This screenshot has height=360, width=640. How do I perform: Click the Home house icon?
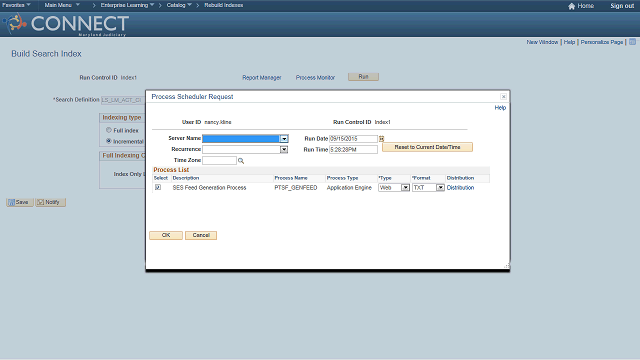coord(571,6)
